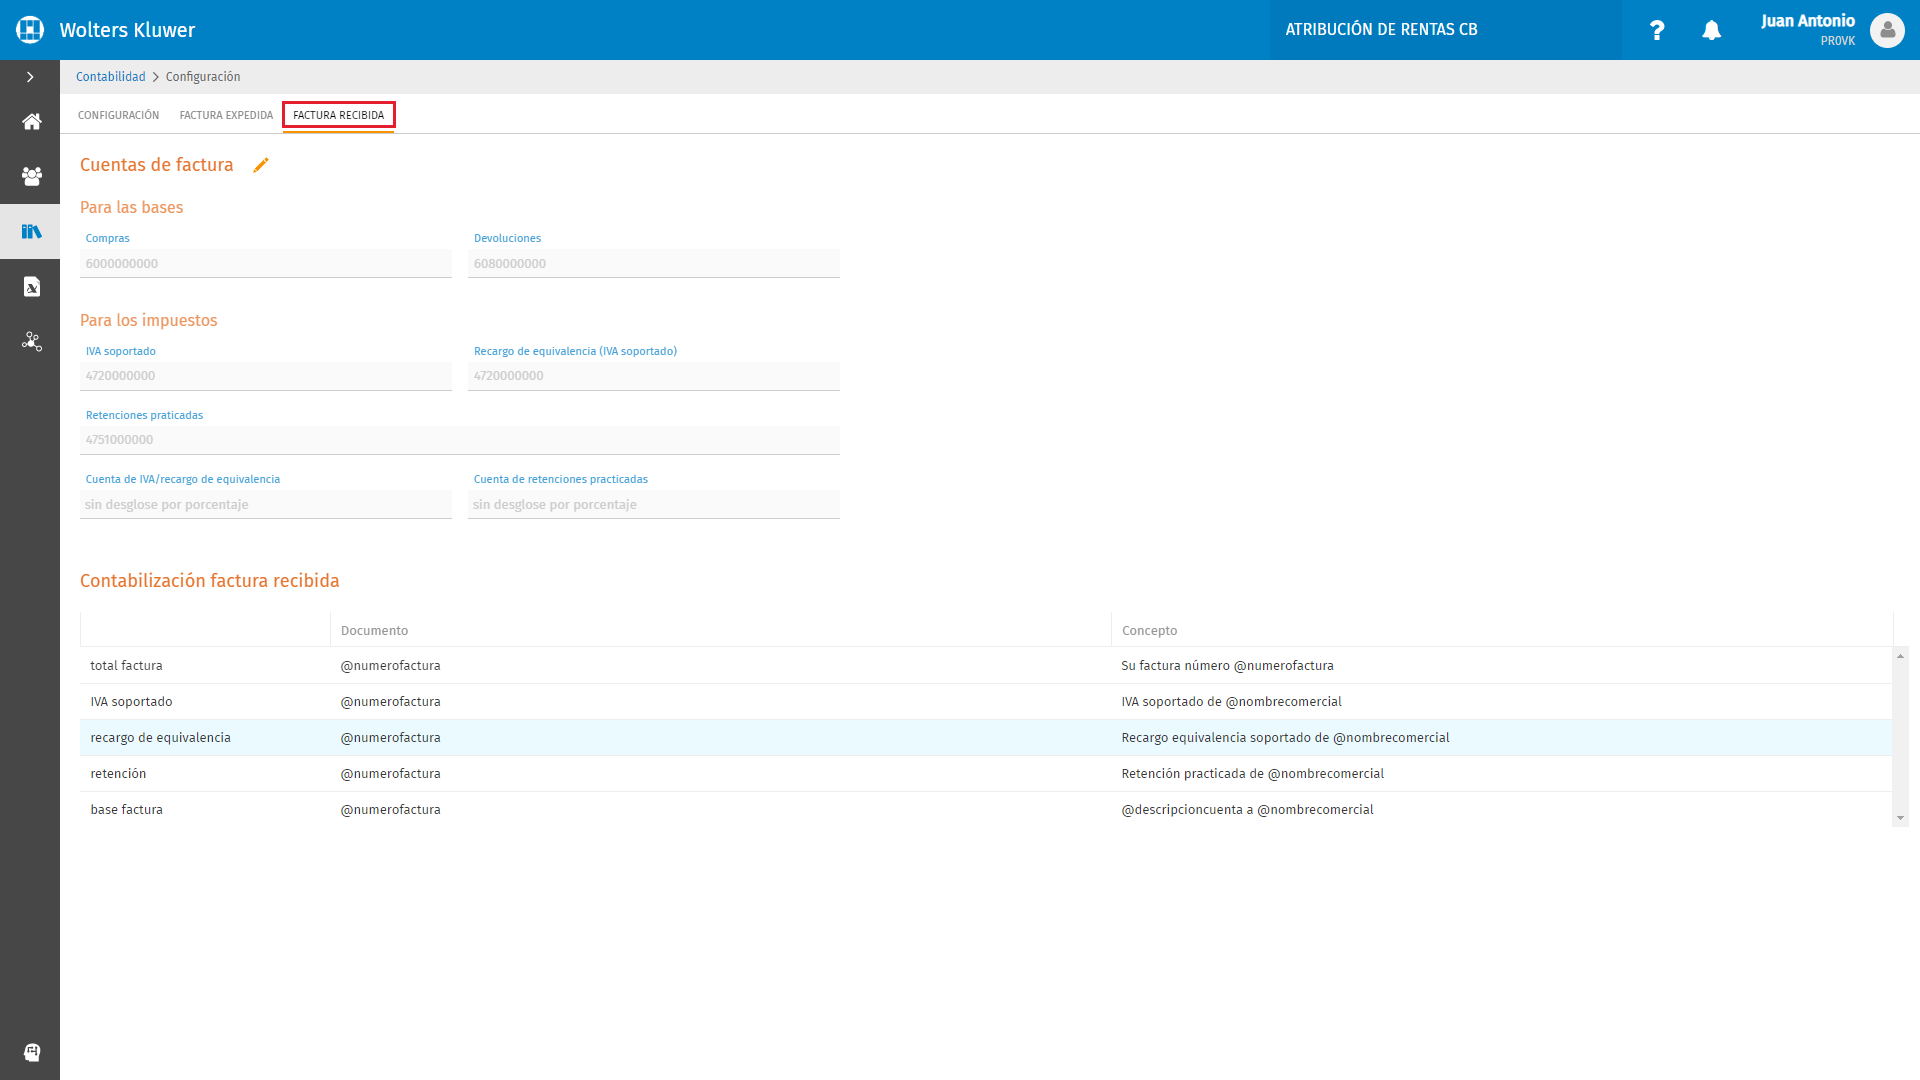Image resolution: width=1920 pixels, height=1080 pixels.
Task: Select the base factura row
Action: pyautogui.click(x=986, y=810)
